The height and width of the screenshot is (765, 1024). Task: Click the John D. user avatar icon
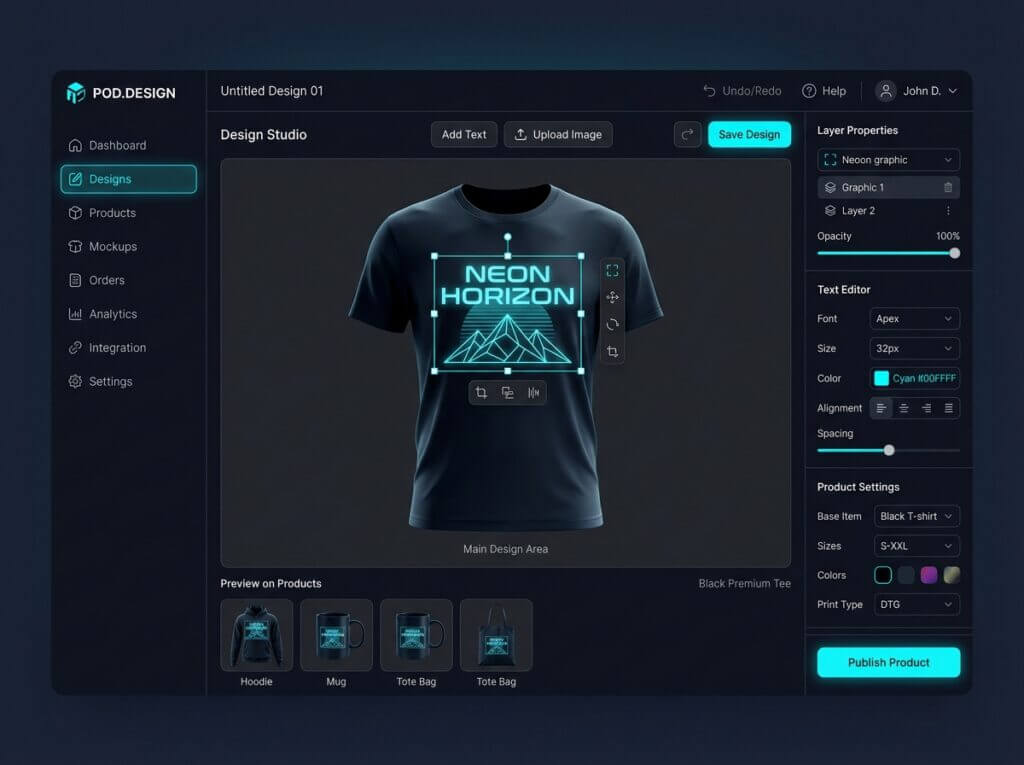(886, 91)
